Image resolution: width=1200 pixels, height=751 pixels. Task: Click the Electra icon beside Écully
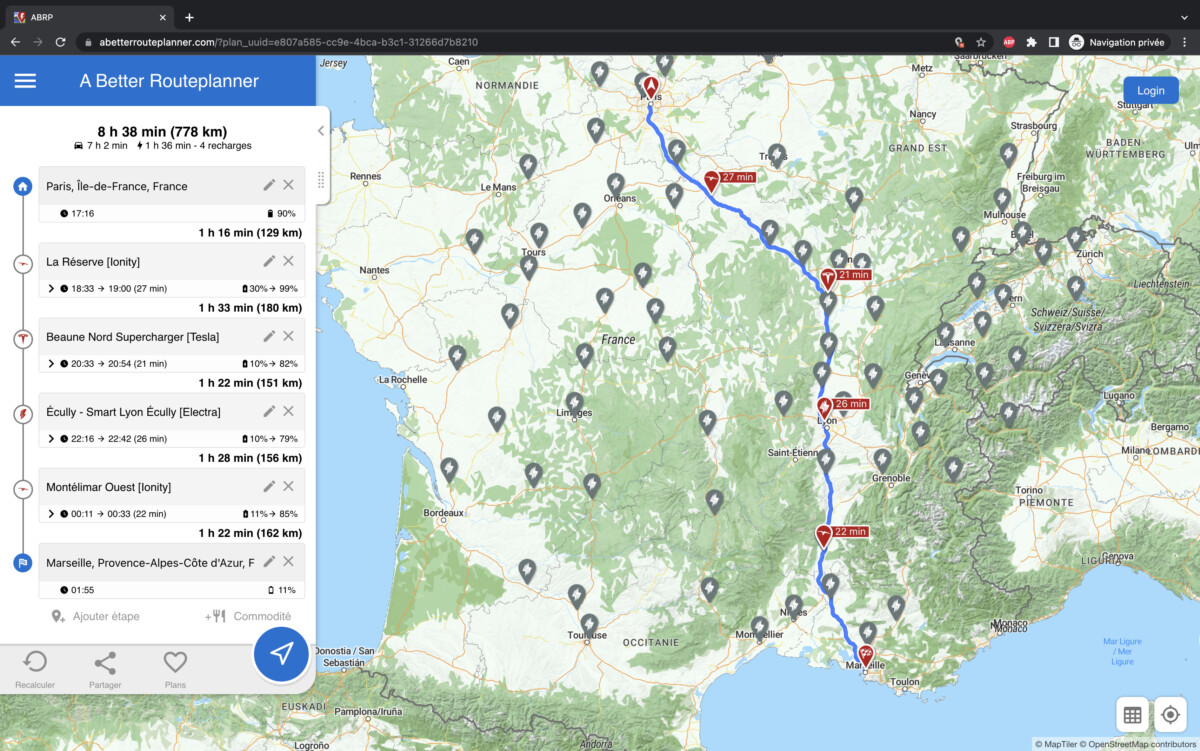[22, 413]
